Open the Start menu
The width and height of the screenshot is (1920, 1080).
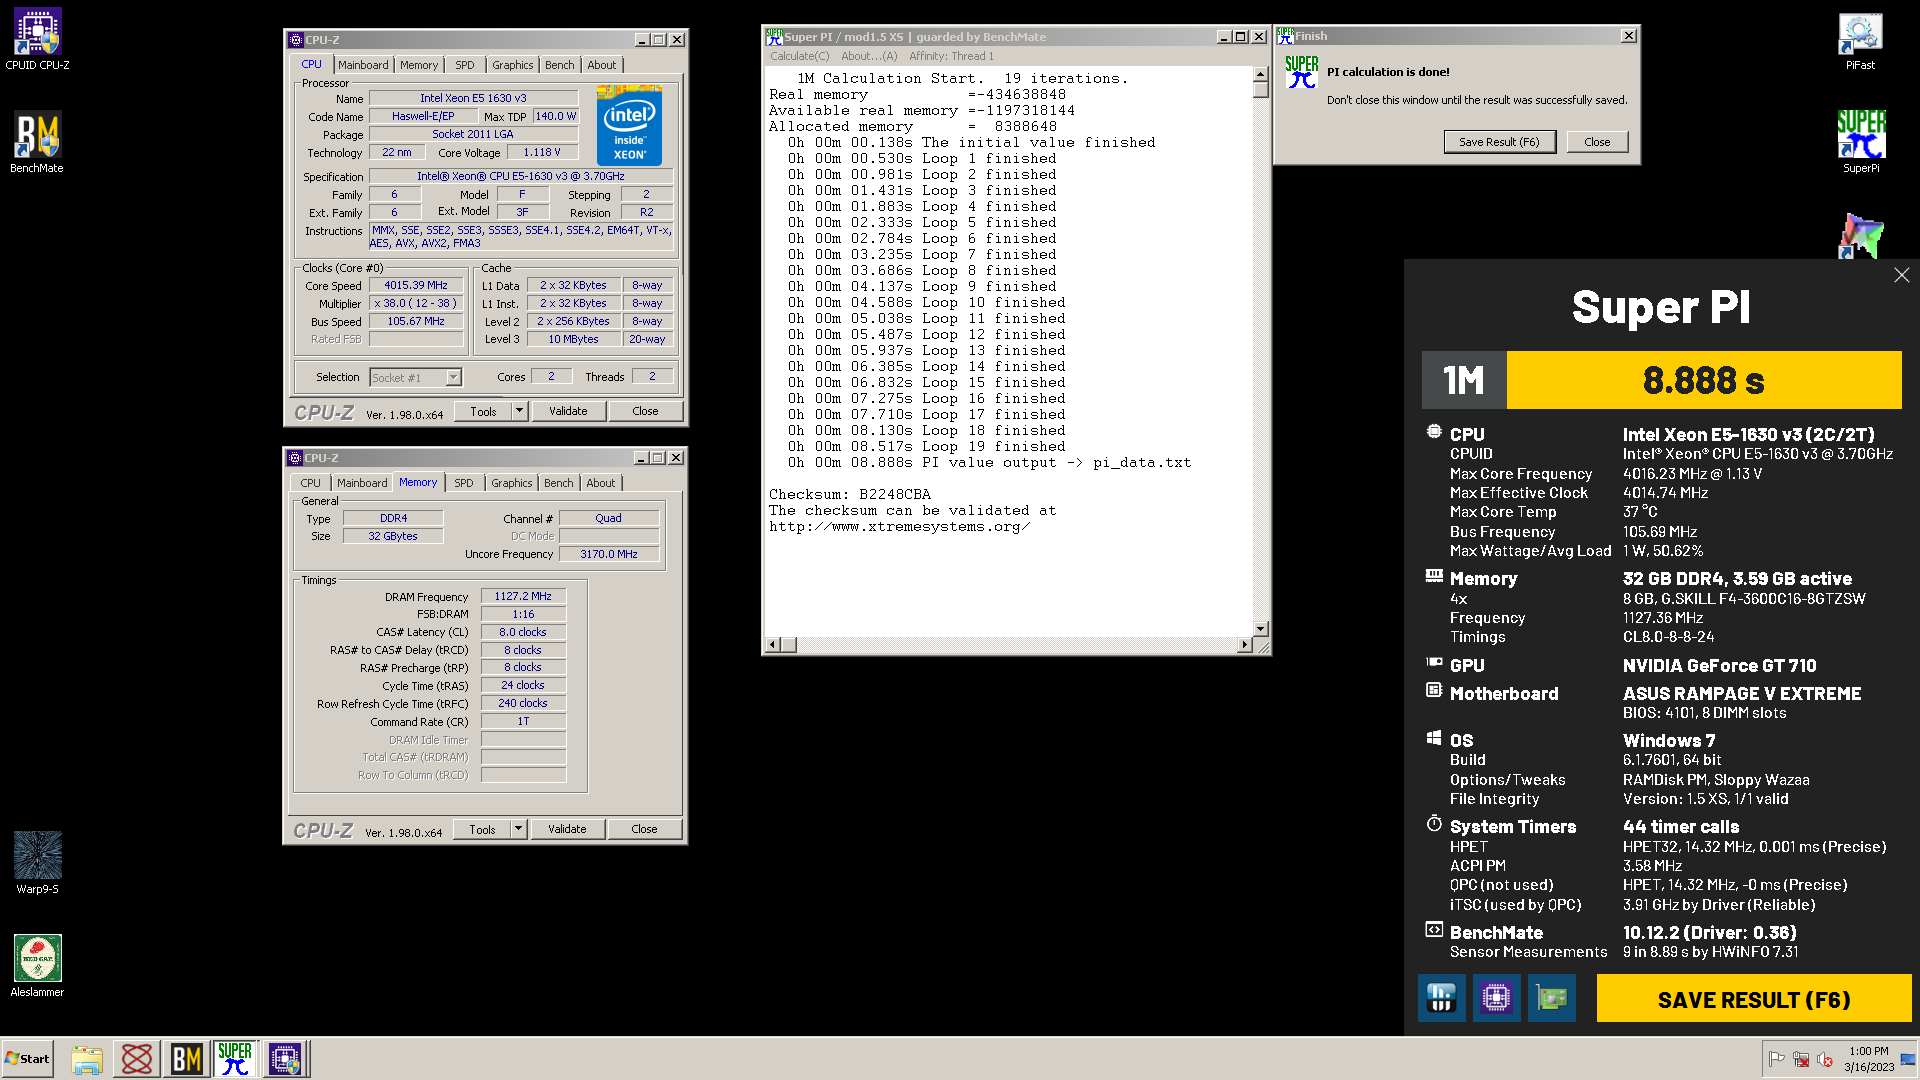point(28,1059)
